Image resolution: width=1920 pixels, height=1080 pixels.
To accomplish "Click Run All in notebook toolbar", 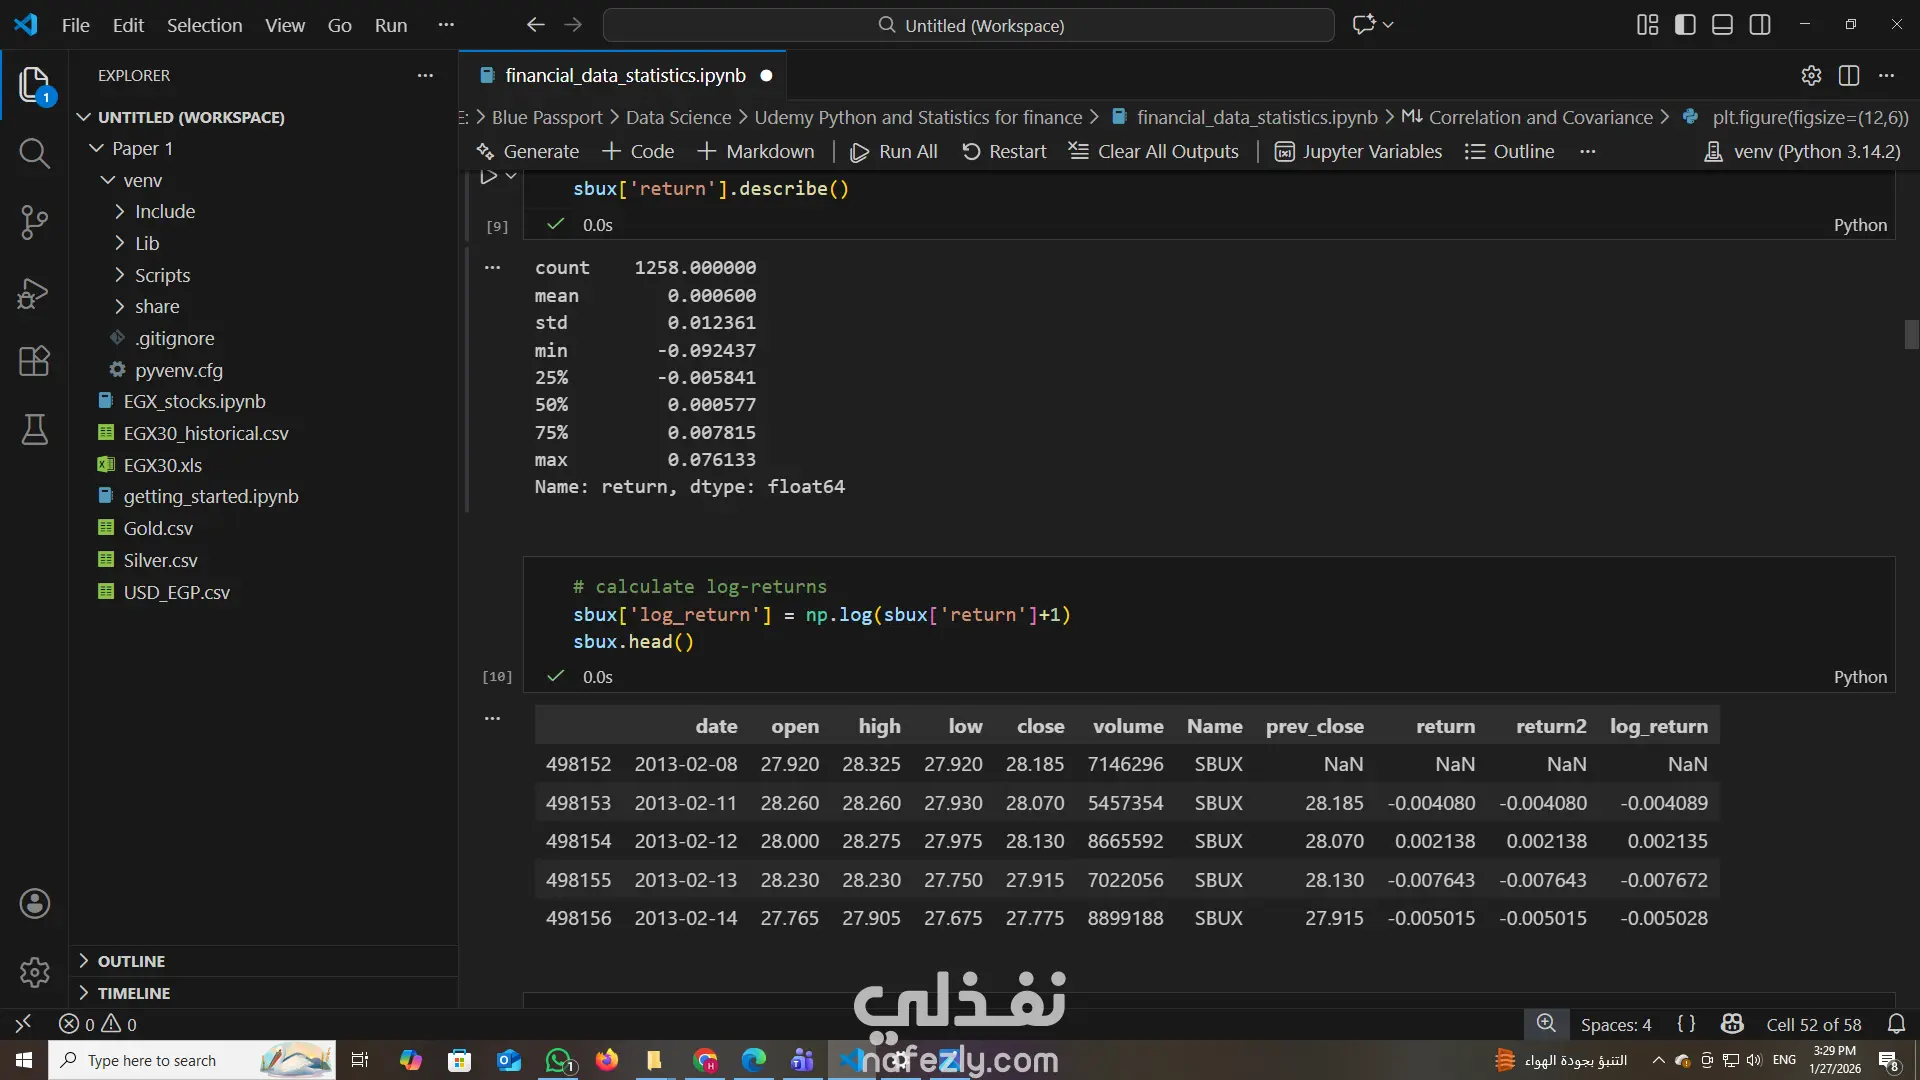I will [x=893, y=152].
